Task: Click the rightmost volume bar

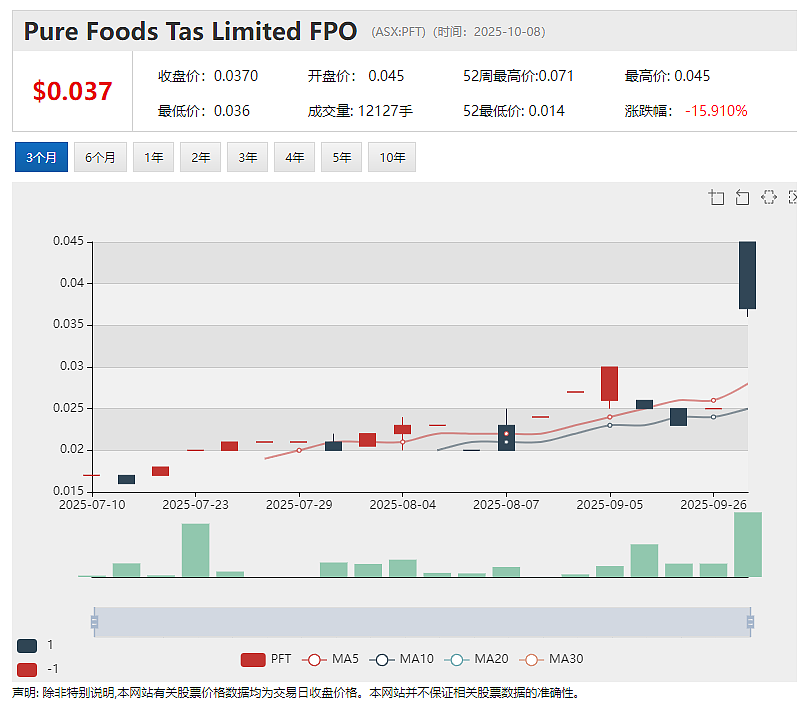Action: coord(747,544)
